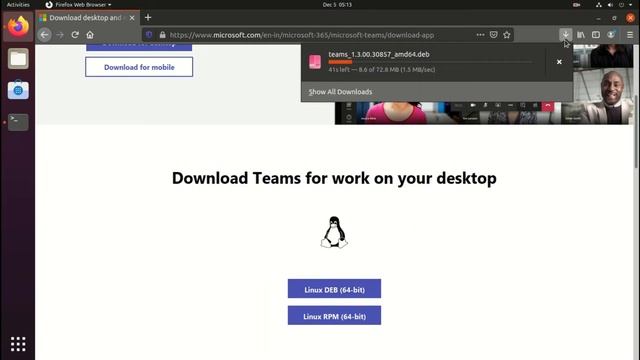Save page to Pocket
The width and height of the screenshot is (640, 360).
tap(493, 35)
